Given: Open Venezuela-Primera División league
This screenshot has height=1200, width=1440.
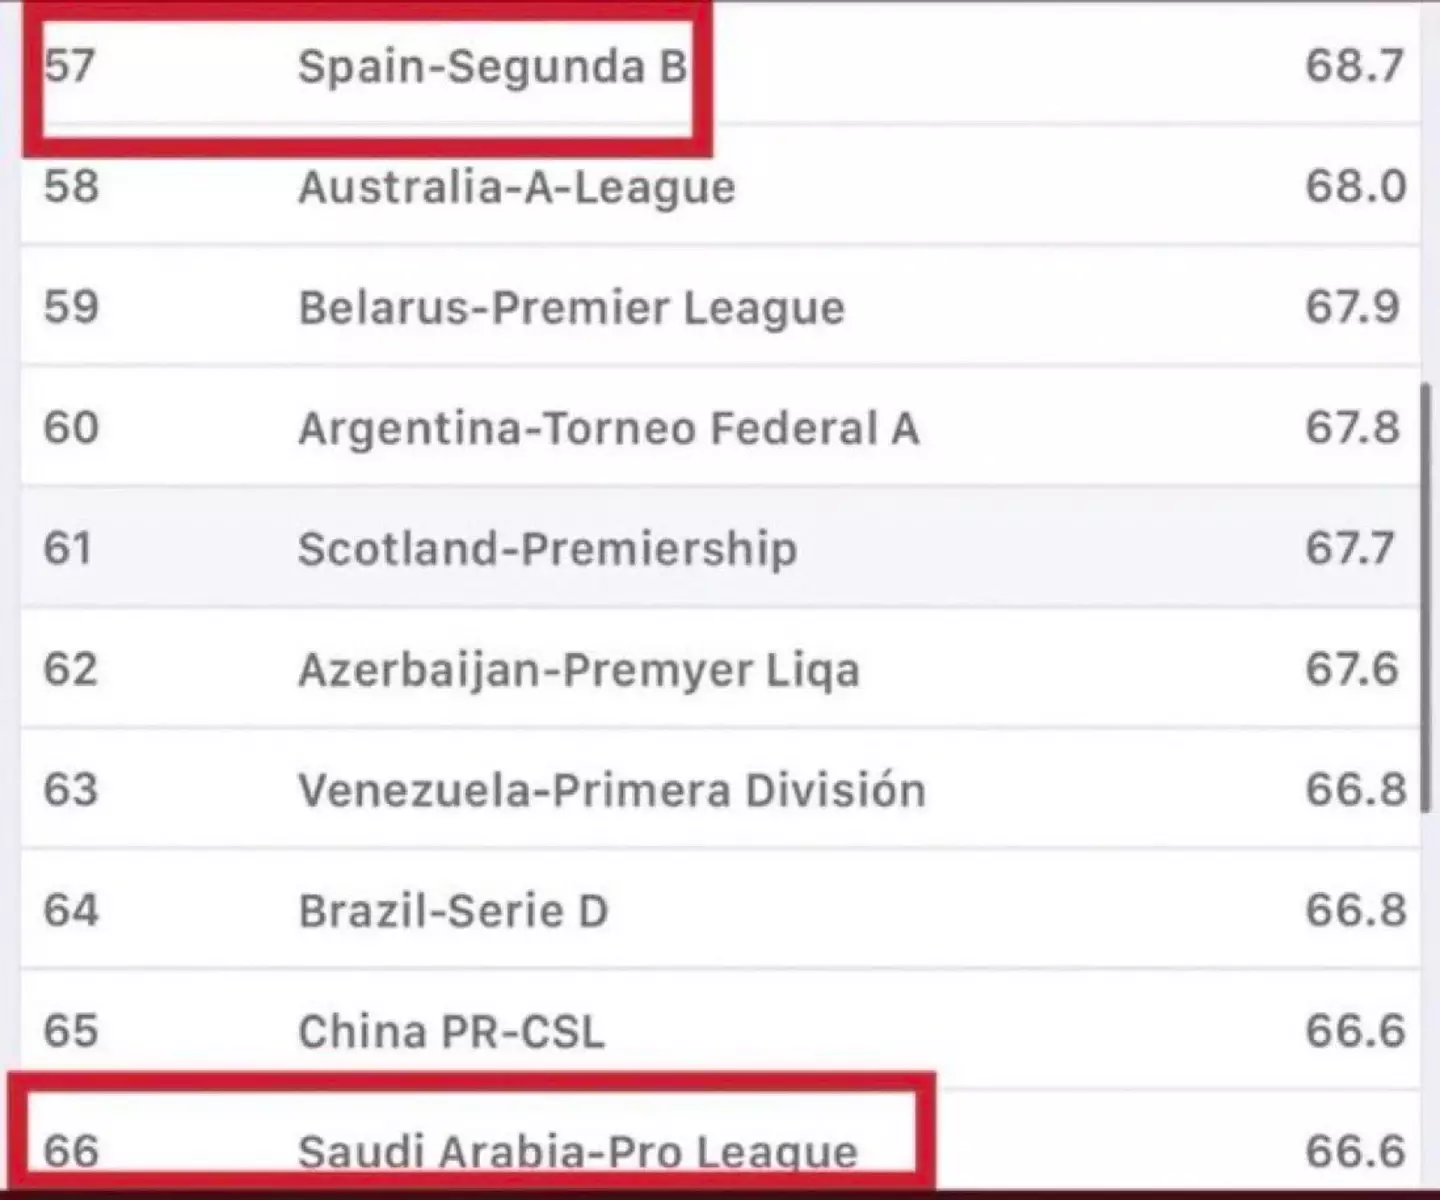Looking at the screenshot, I should pyautogui.click(x=611, y=791).
